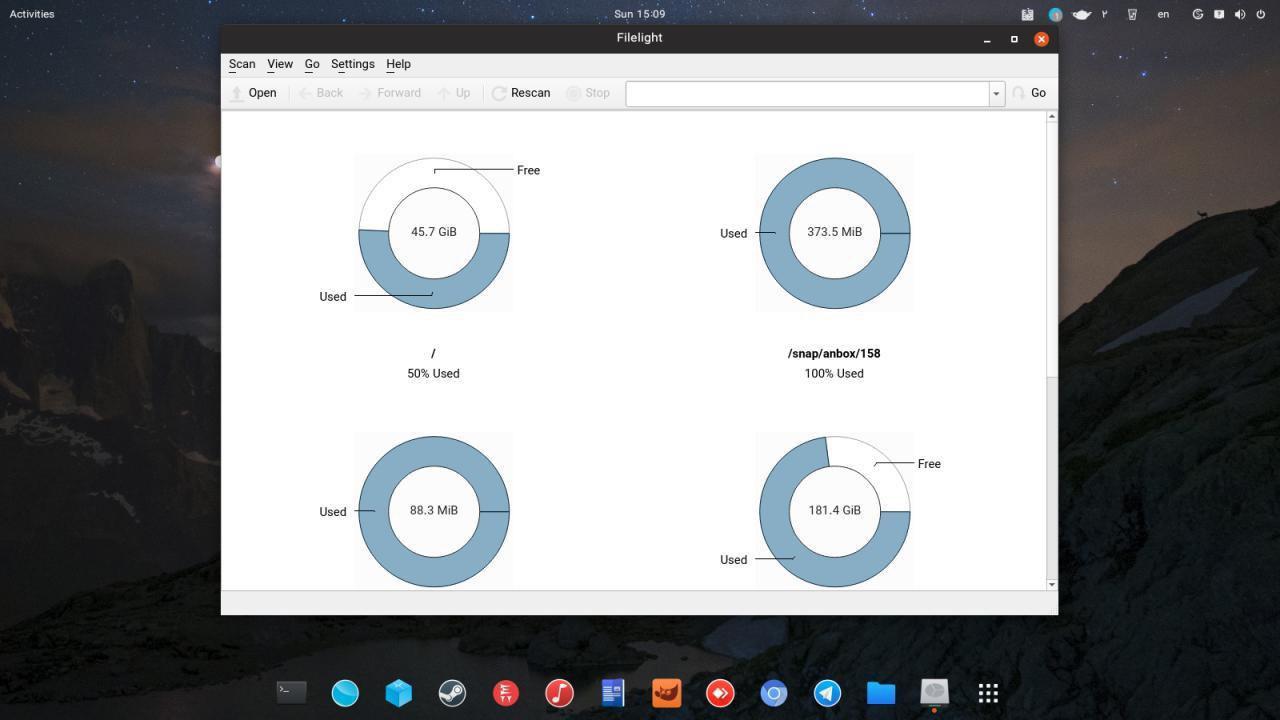The height and width of the screenshot is (720, 1280).
Task: Open the Files folder icon in dock
Action: click(880, 692)
